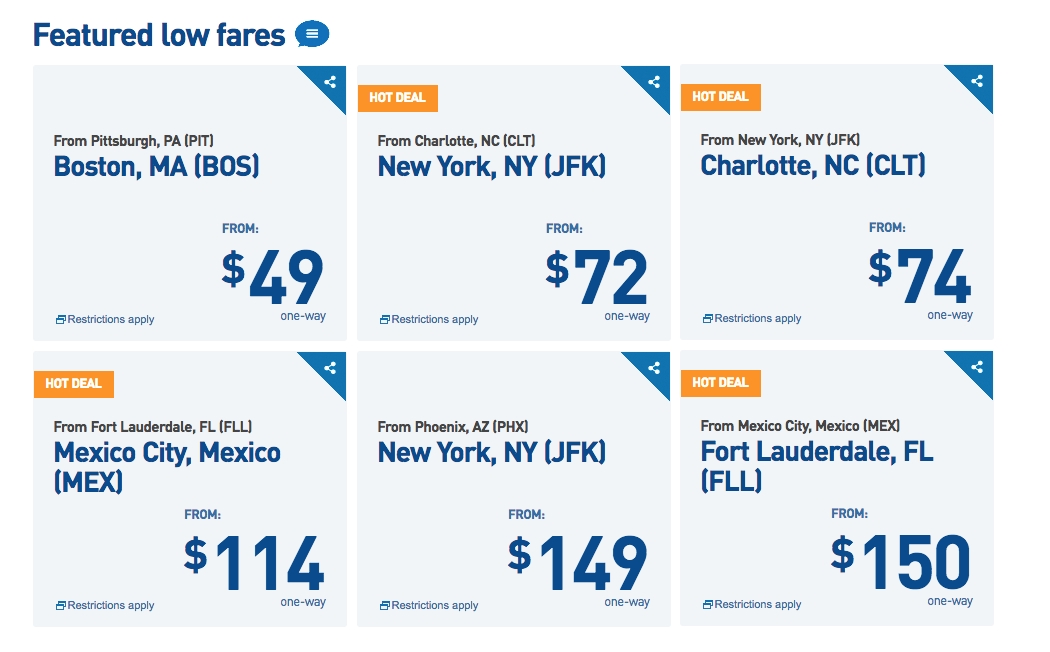Share the Mexico City to Fort Lauderdale fare
The width and height of the screenshot is (1050, 652).
pyautogui.click(x=977, y=367)
